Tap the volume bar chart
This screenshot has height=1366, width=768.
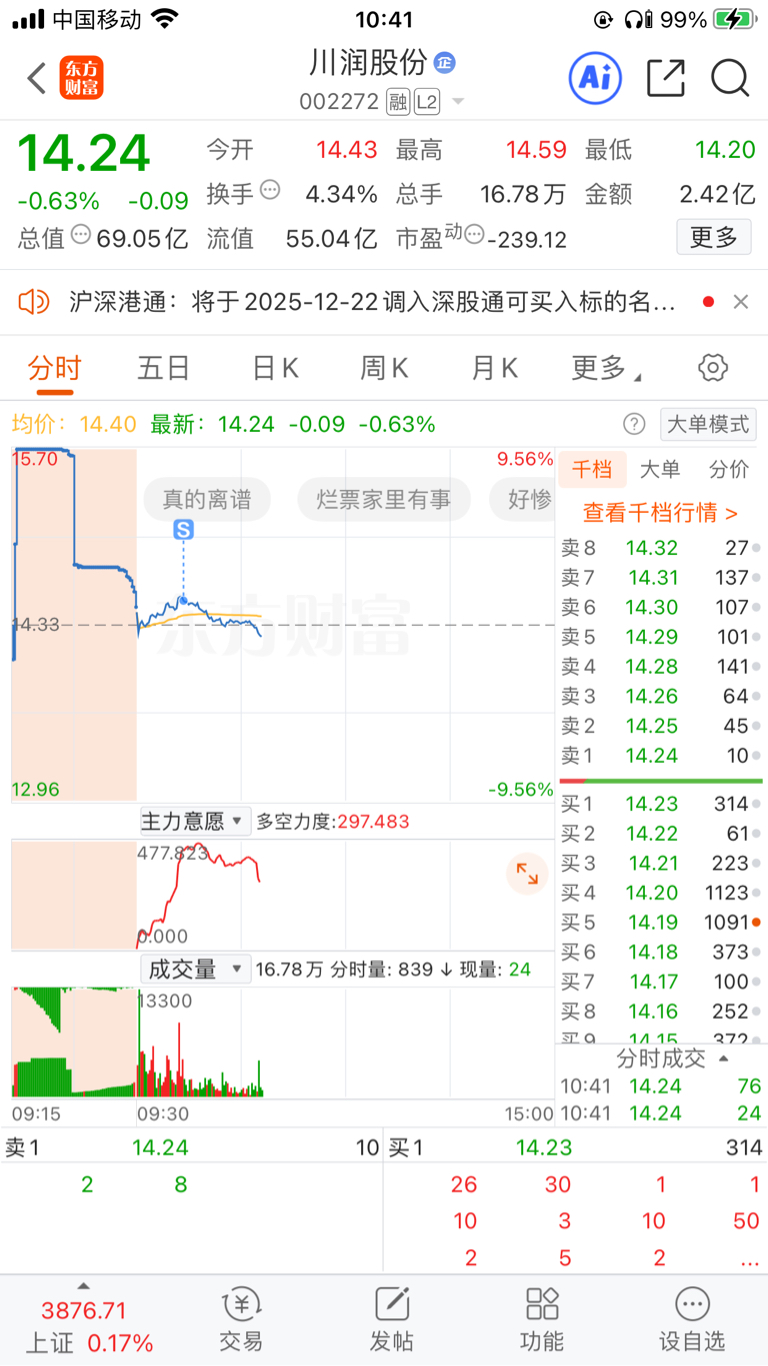[283, 1041]
